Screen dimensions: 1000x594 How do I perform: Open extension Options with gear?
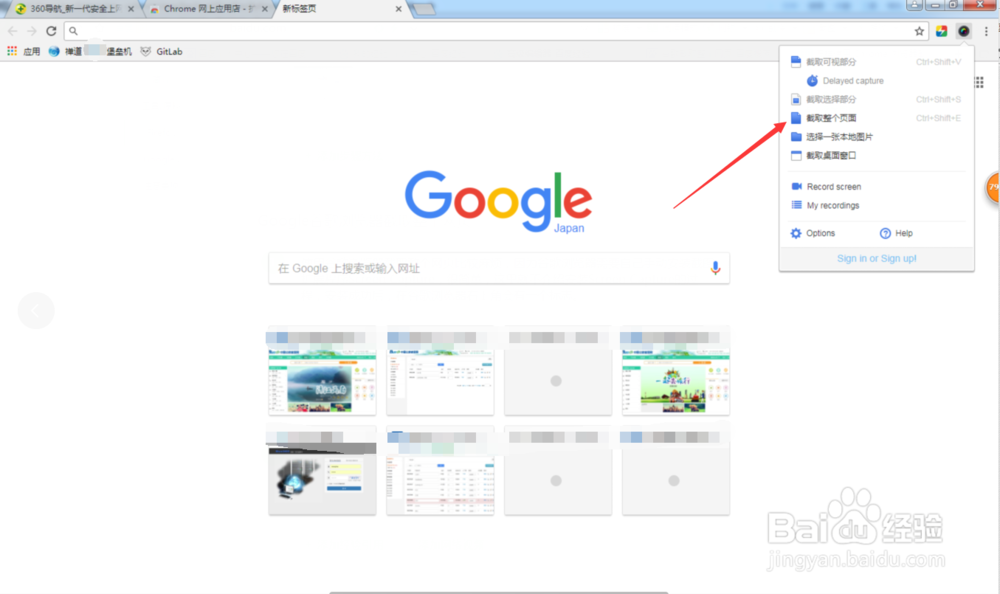click(x=812, y=234)
